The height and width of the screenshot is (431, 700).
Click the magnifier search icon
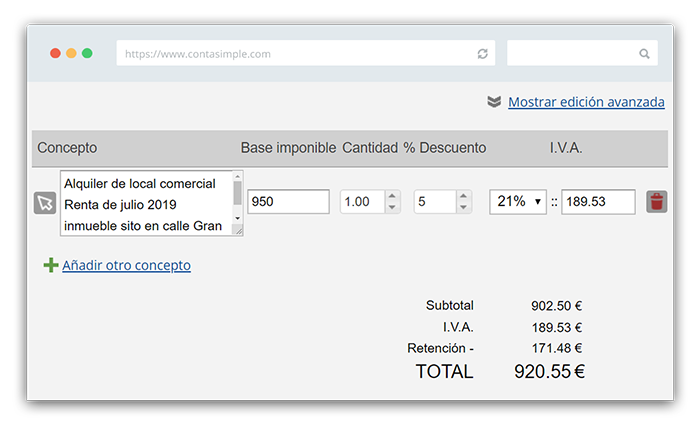[x=644, y=54]
